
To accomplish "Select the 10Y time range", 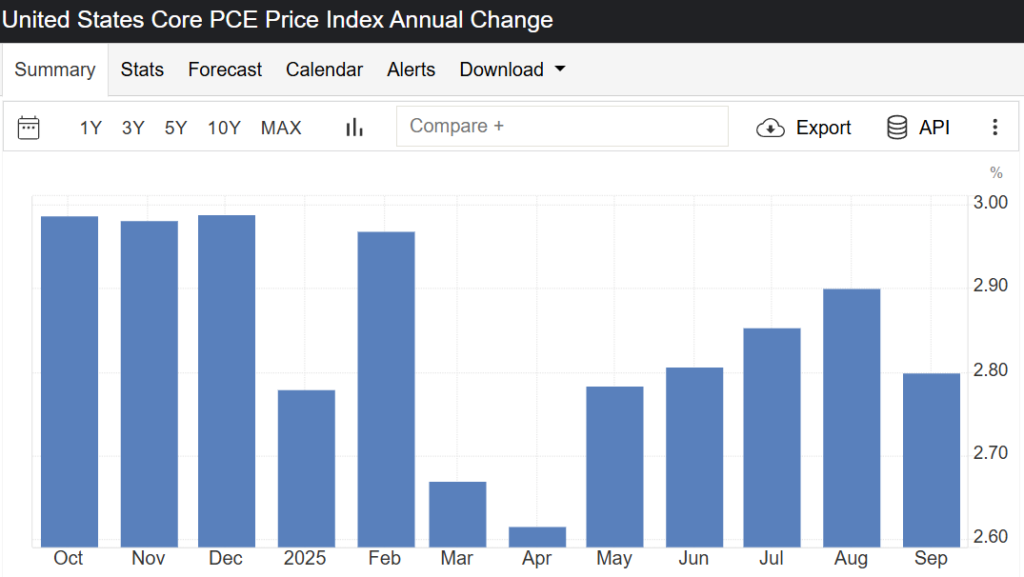I will [x=224, y=127].
